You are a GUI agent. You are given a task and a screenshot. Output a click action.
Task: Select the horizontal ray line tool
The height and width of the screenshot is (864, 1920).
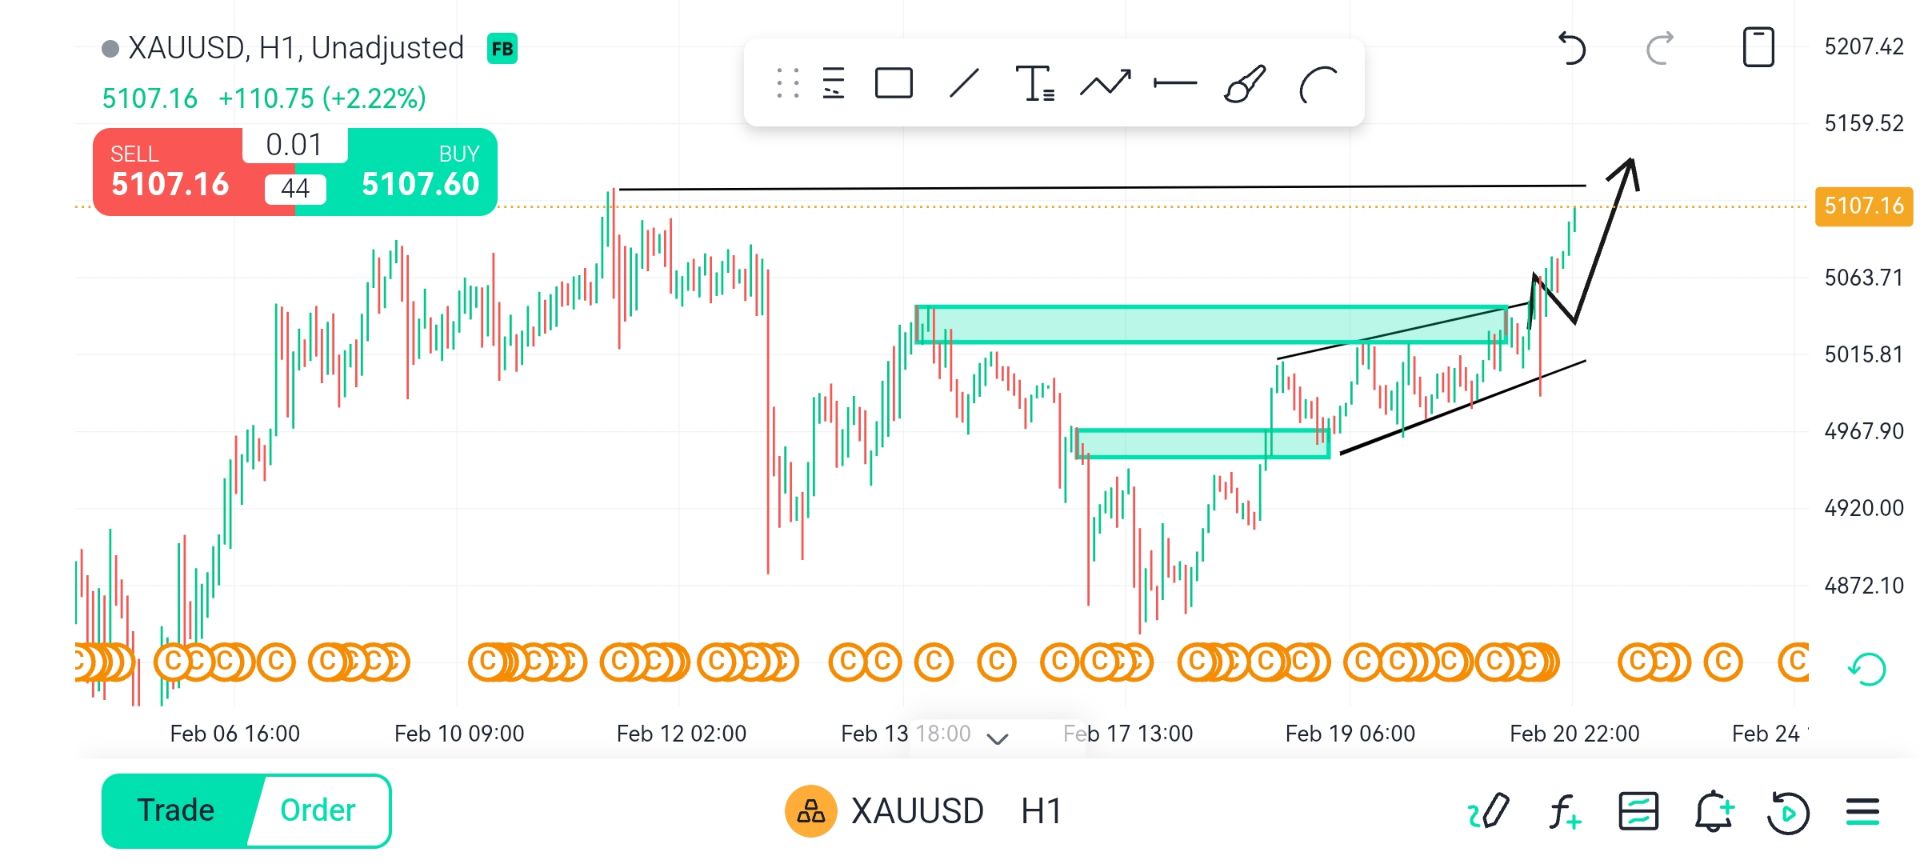(x=1175, y=83)
